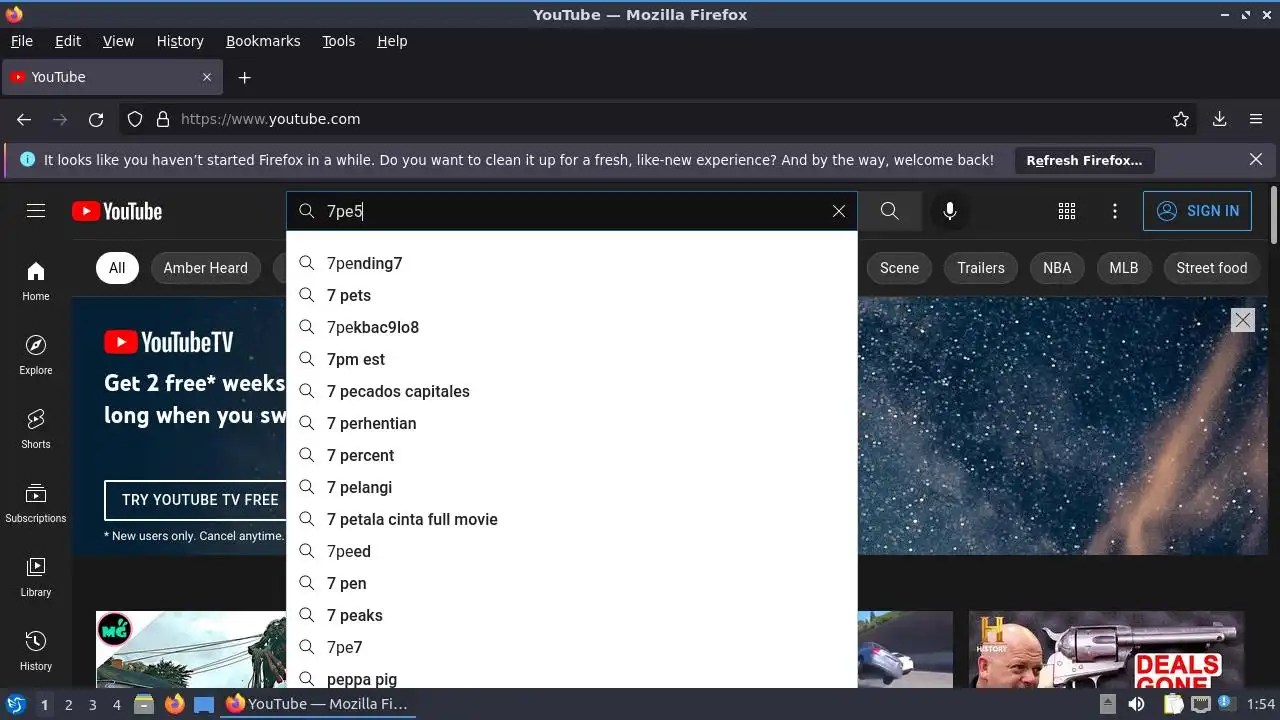Switch to workspace 2 in taskbar
Screen dimensions: 1280x720
click(x=68, y=705)
